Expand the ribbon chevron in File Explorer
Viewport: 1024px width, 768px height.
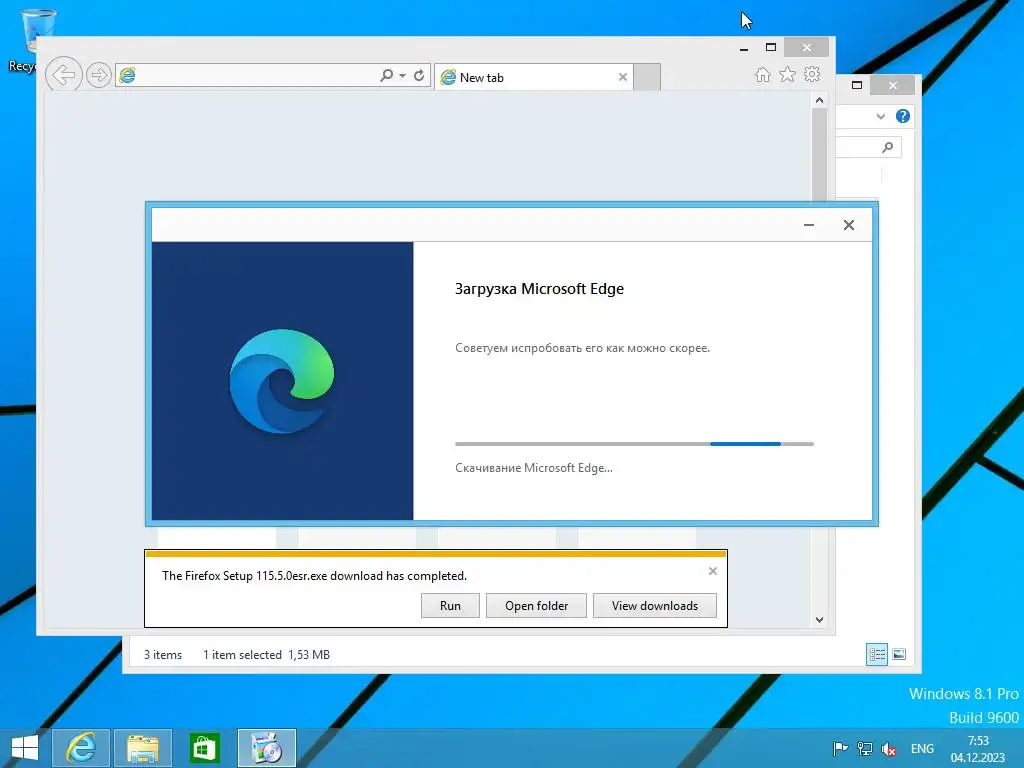coord(880,116)
